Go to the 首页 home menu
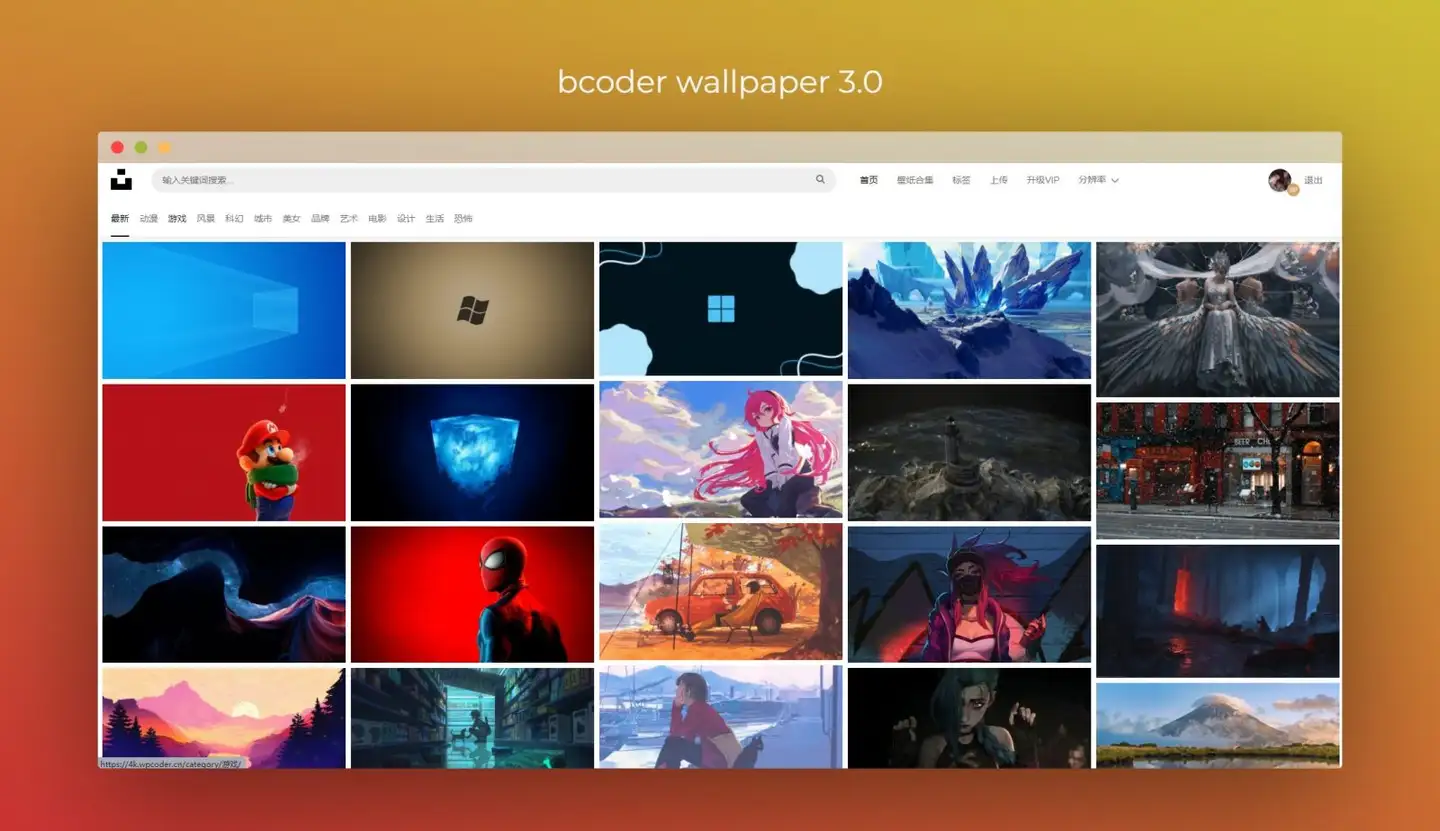Image resolution: width=1440 pixels, height=831 pixels. pos(868,180)
